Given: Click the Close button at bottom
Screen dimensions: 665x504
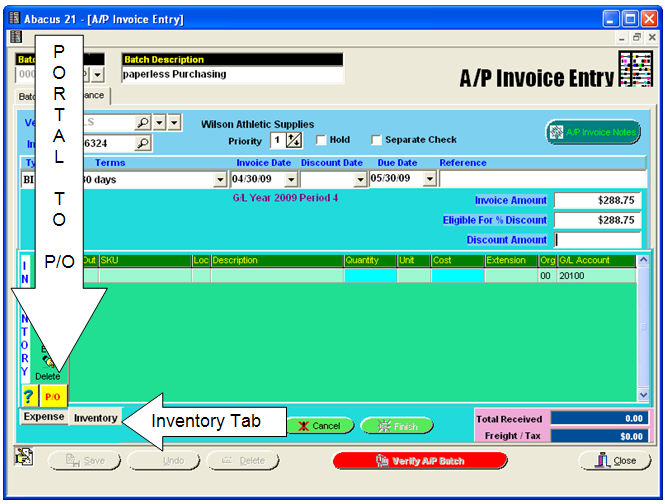Looking at the screenshot, I should click(615, 461).
